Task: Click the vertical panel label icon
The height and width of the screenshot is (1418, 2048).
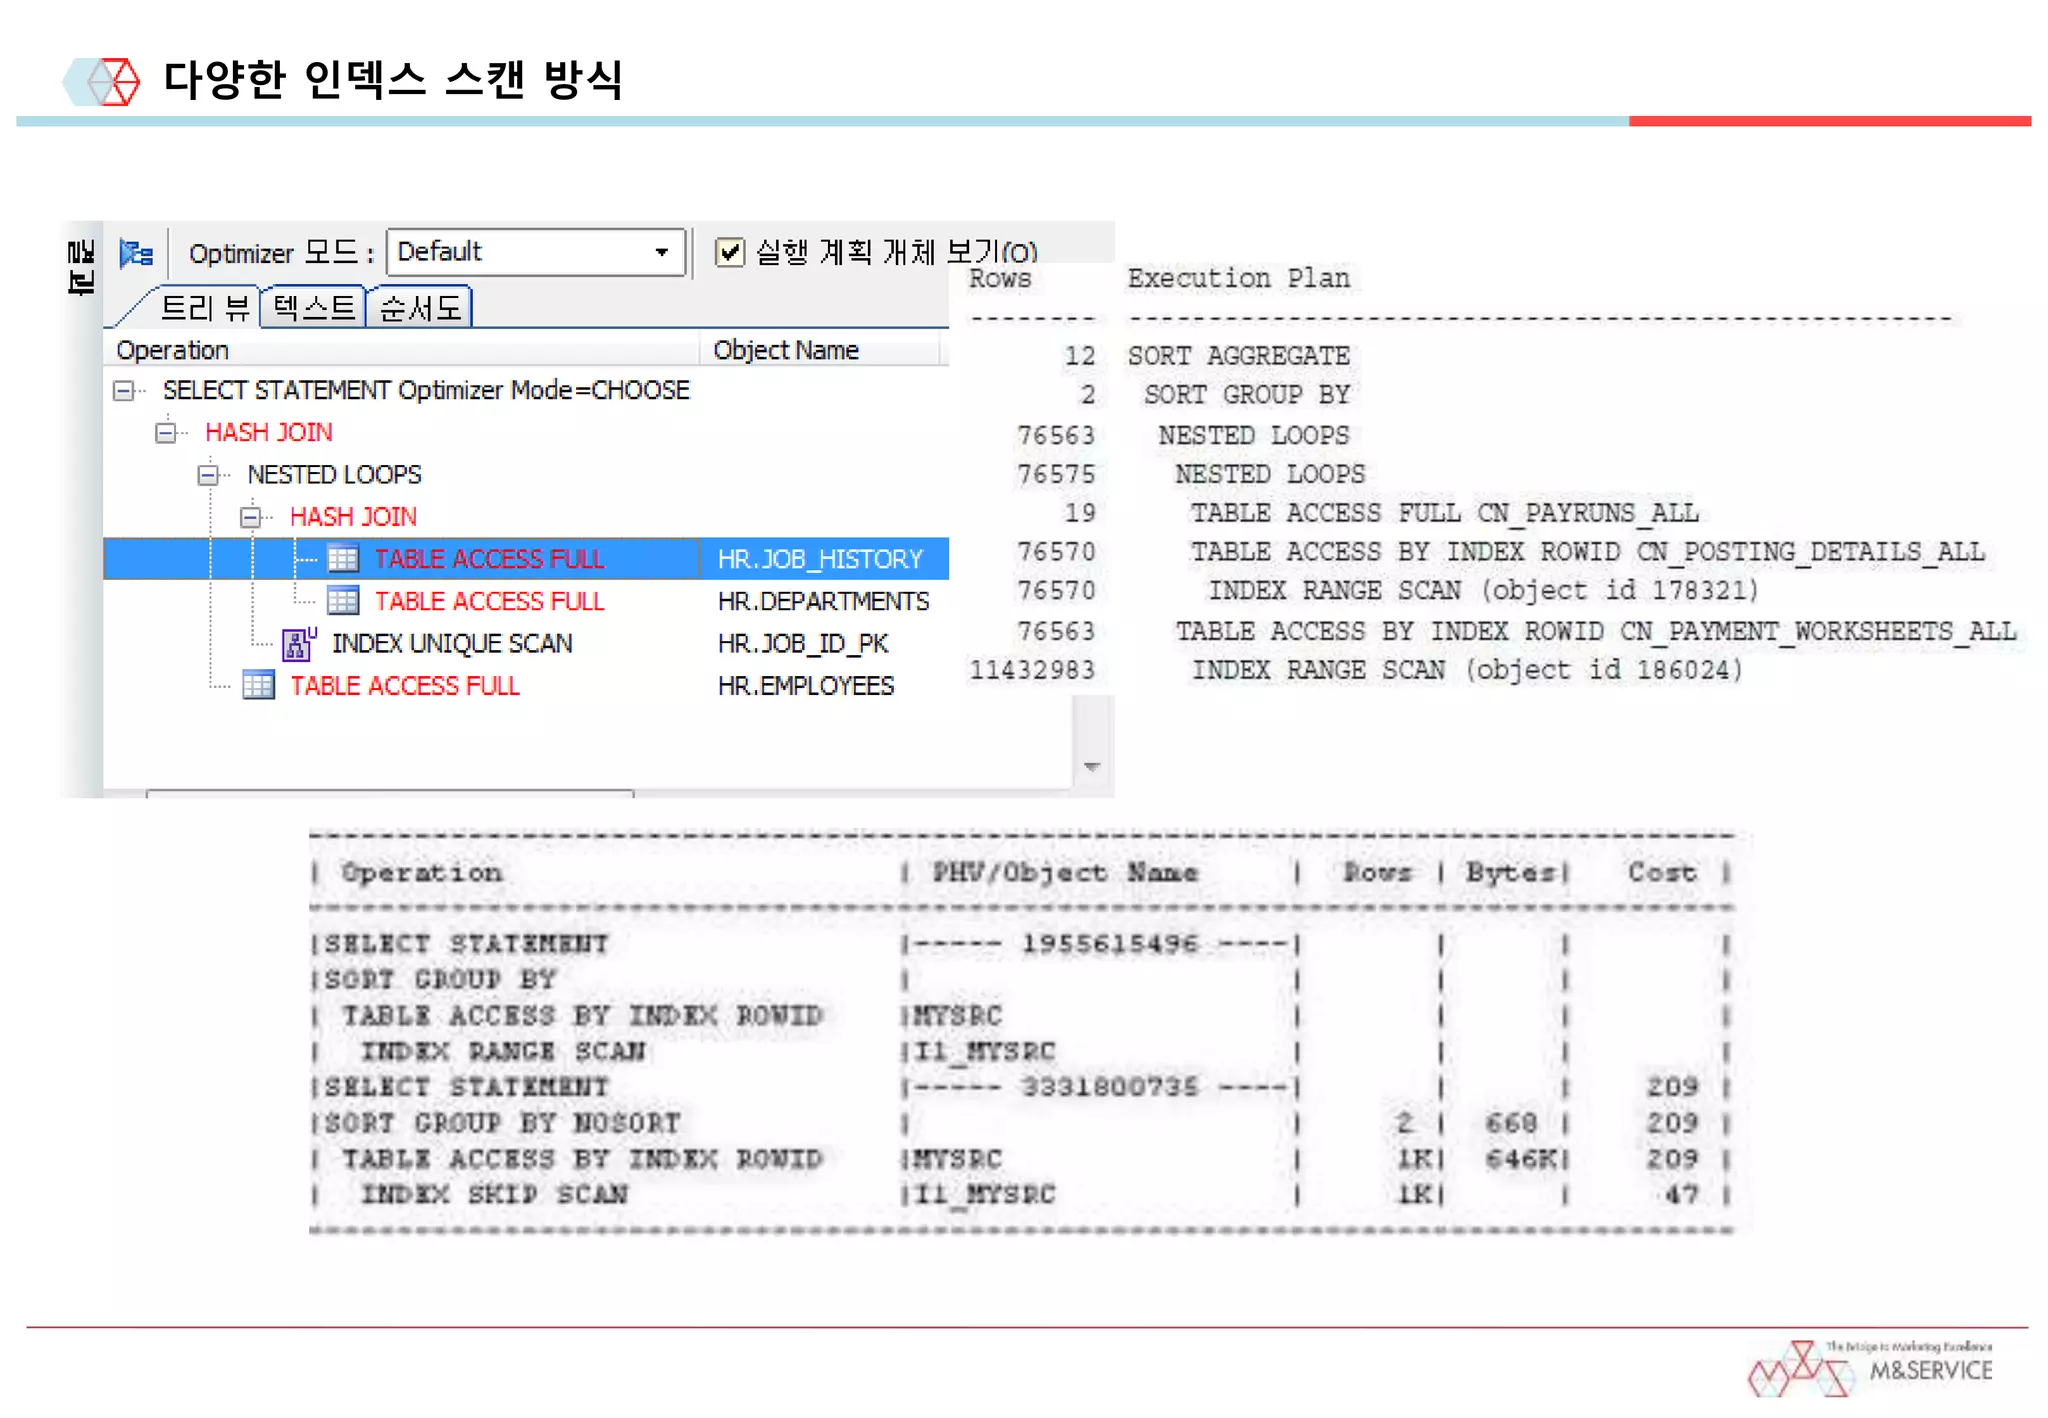Action: point(80,267)
